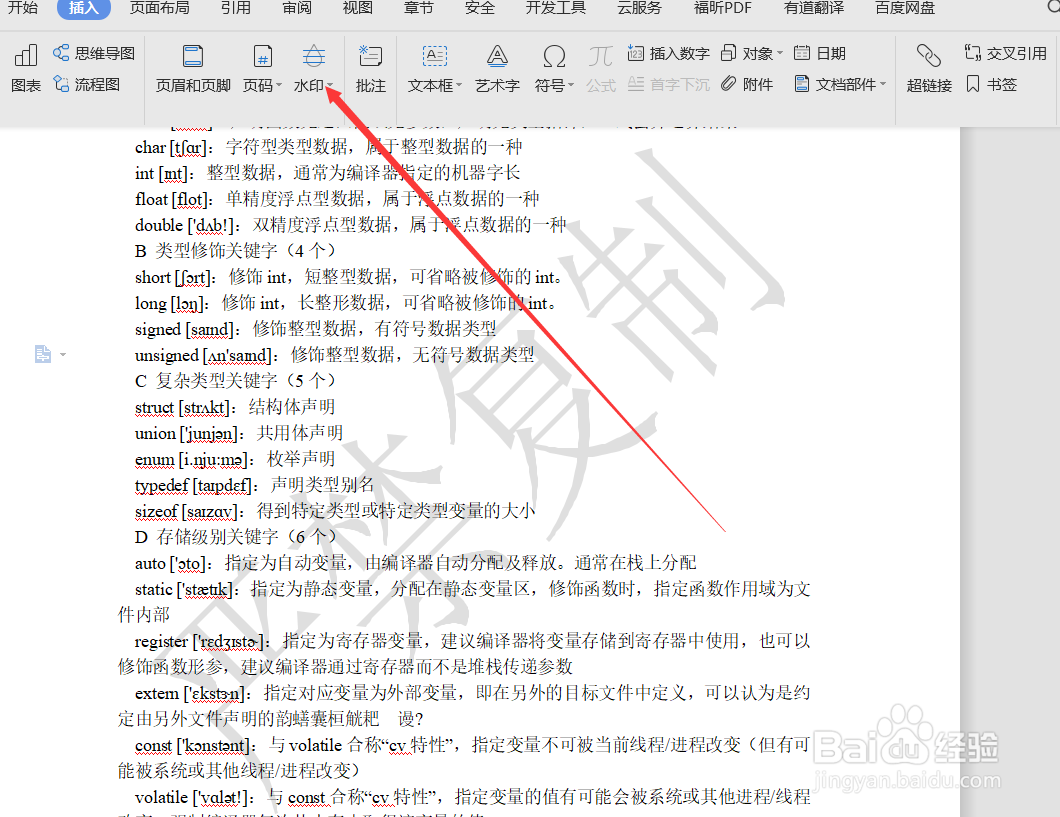Add a comment with the 批注 icon
Image resolution: width=1060 pixels, height=817 pixels.
pyautogui.click(x=370, y=70)
